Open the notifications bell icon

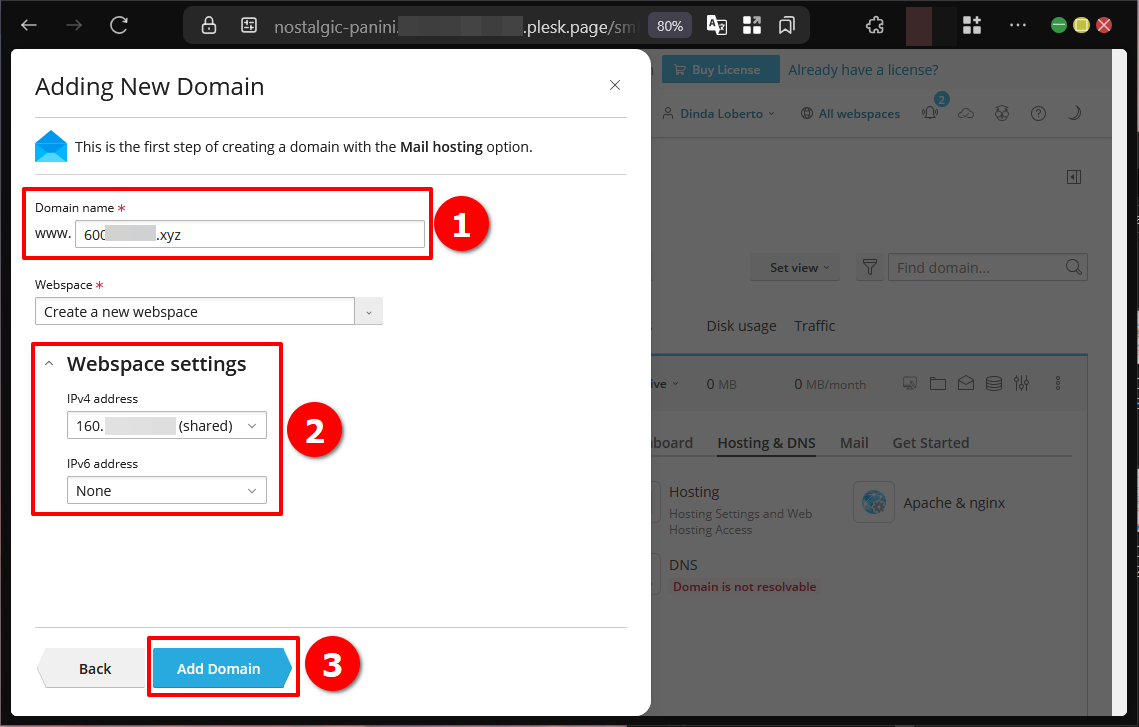[931, 114]
